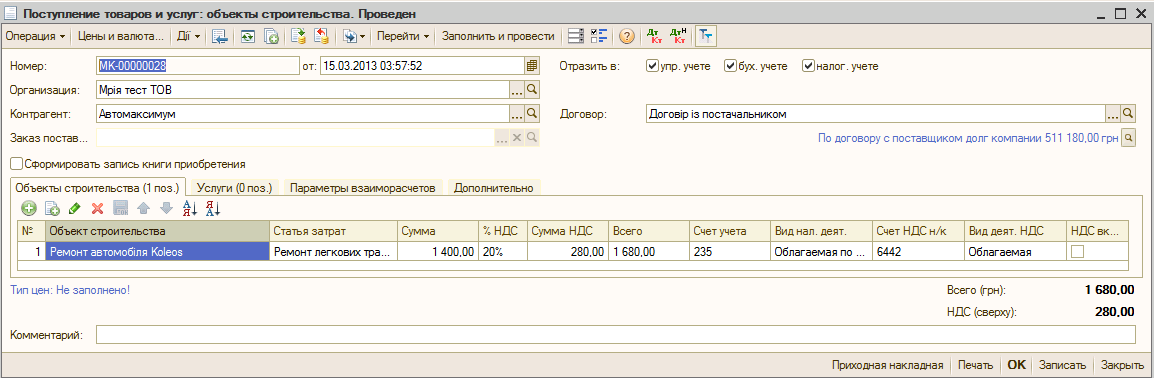The height and width of the screenshot is (378, 1154).
Task: Toggle the бух. учете checkbox
Action: pyautogui.click(x=730, y=66)
